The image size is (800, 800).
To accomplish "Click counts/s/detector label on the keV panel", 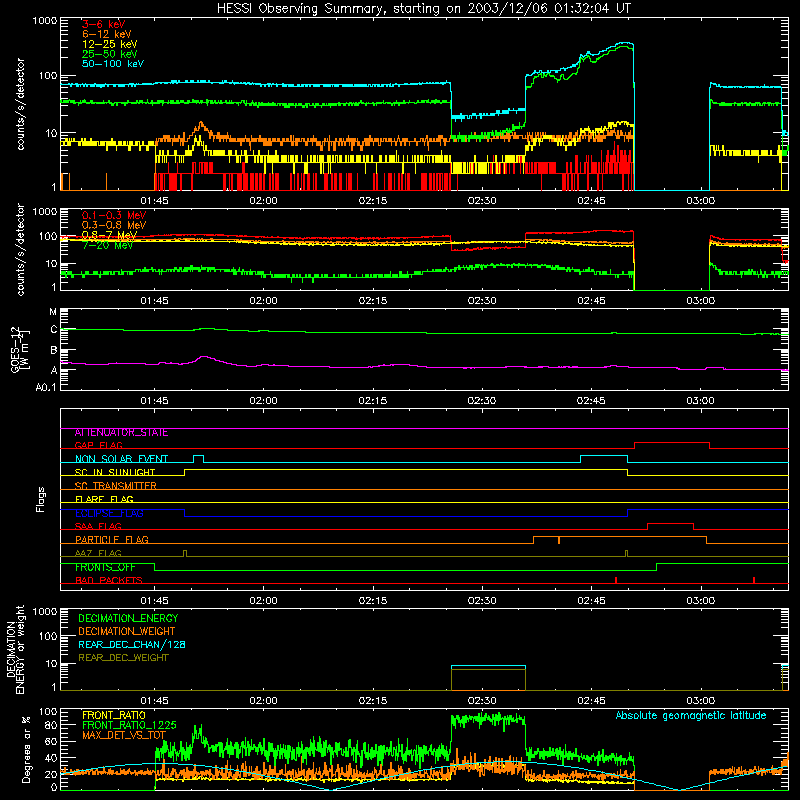I will (20, 104).
